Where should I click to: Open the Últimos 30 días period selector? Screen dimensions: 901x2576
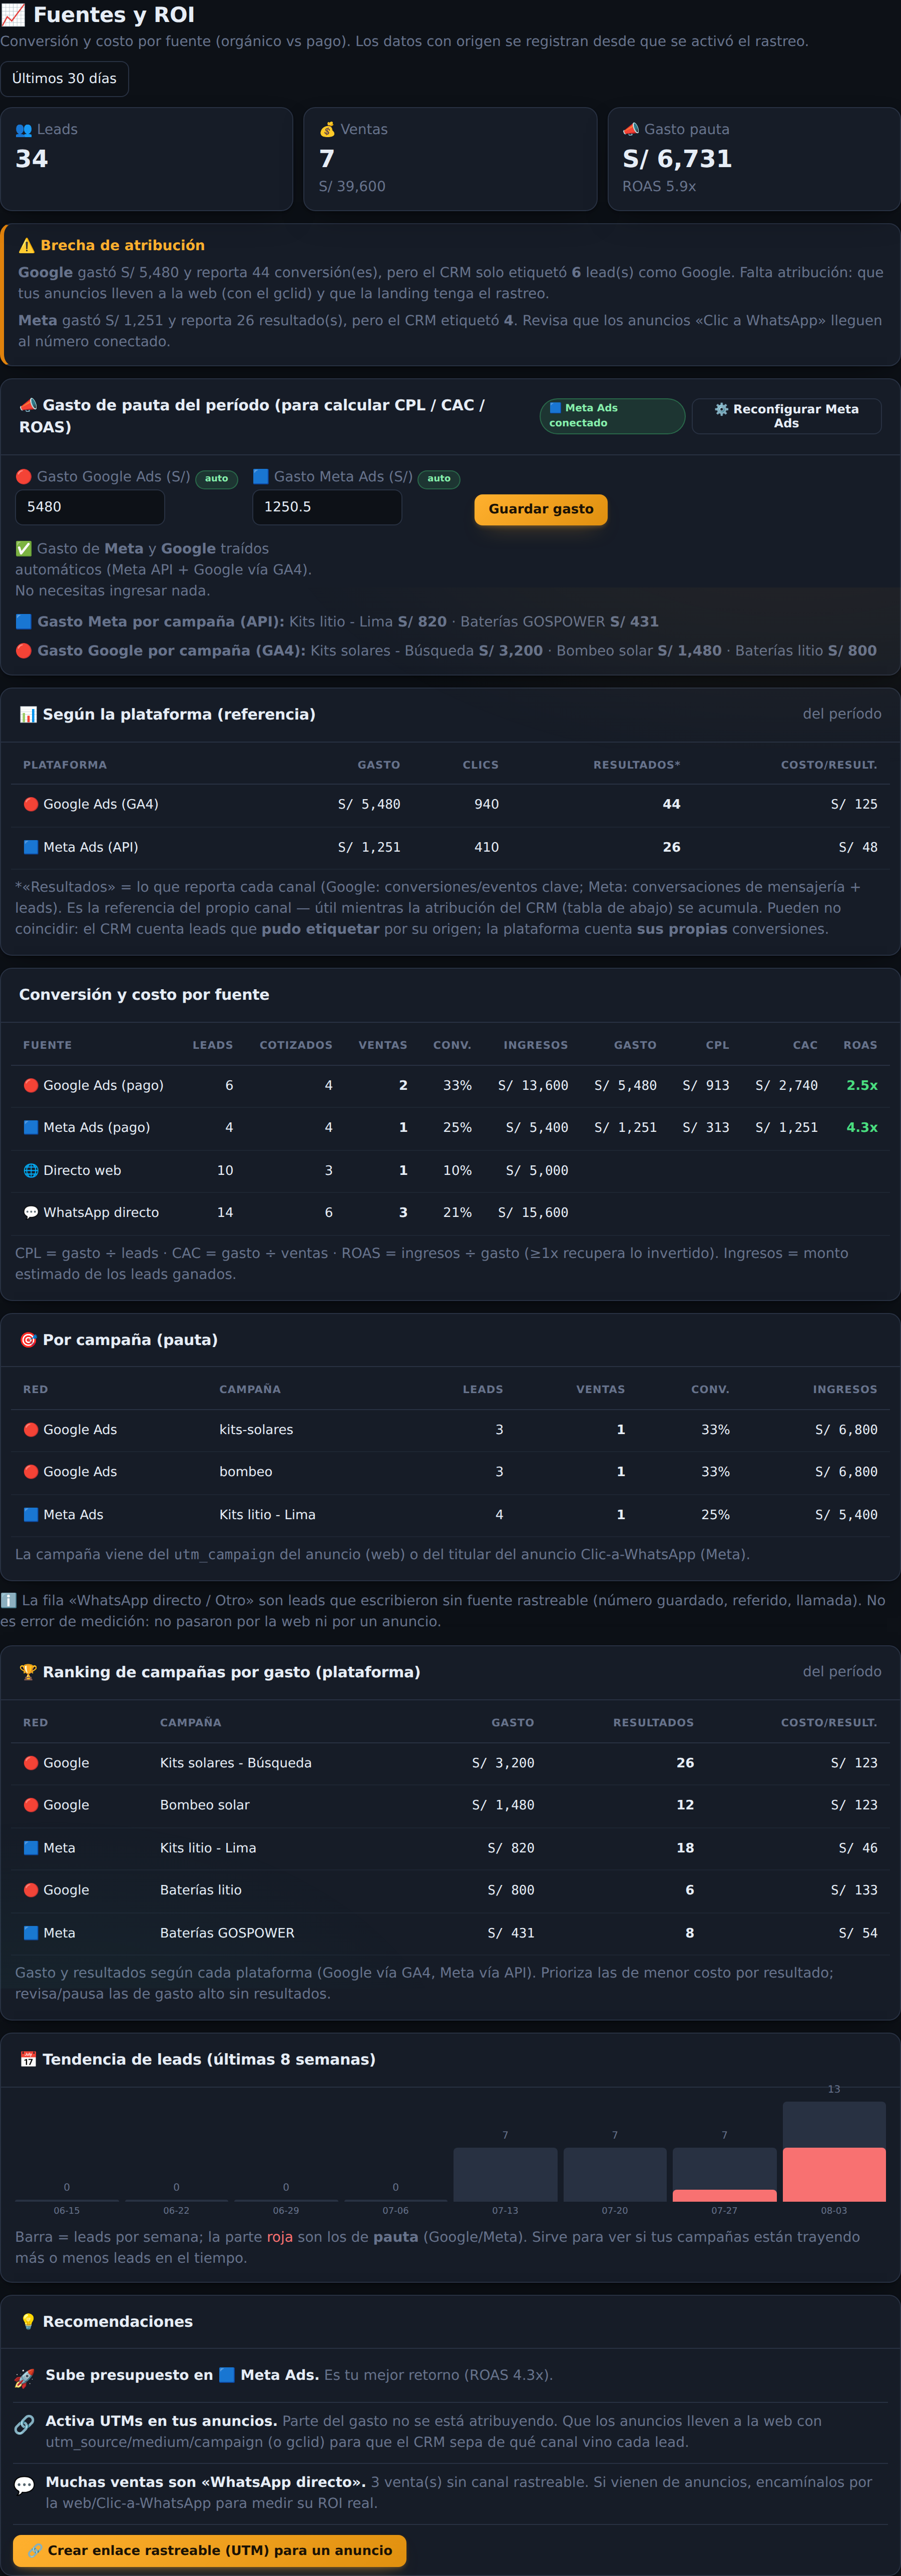[64, 79]
